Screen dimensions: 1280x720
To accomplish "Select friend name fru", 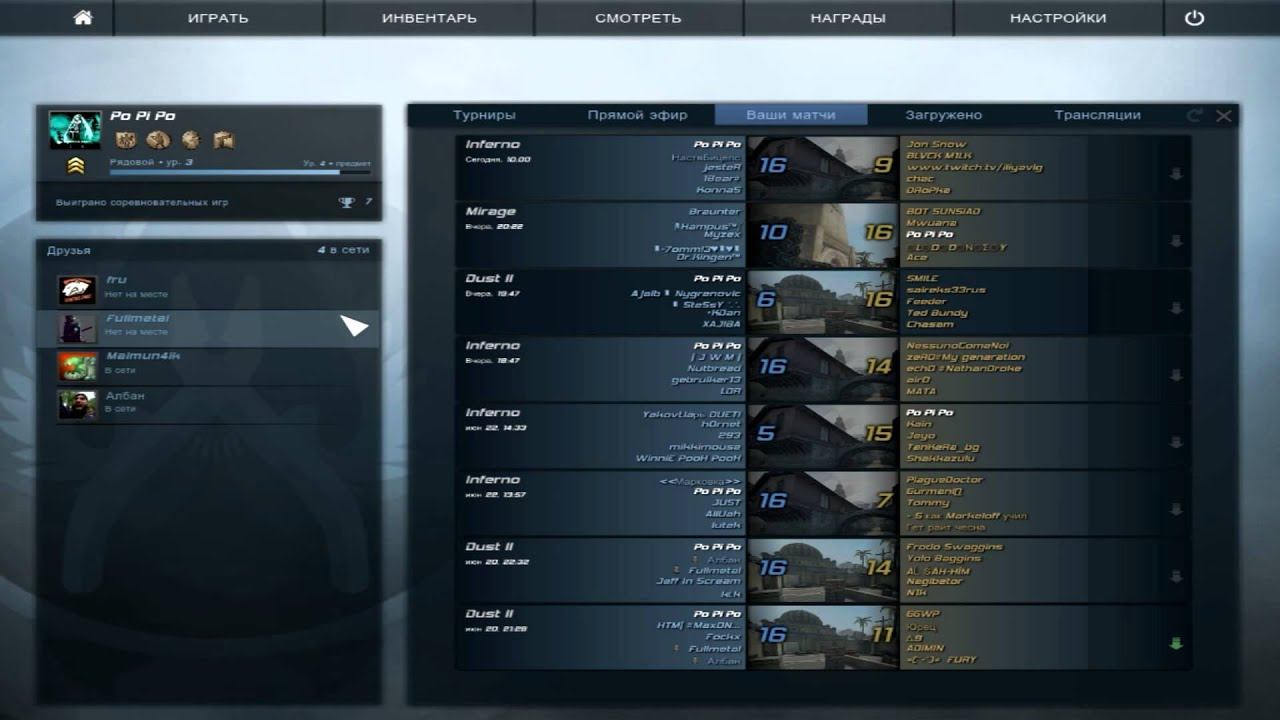I will pyautogui.click(x=115, y=280).
